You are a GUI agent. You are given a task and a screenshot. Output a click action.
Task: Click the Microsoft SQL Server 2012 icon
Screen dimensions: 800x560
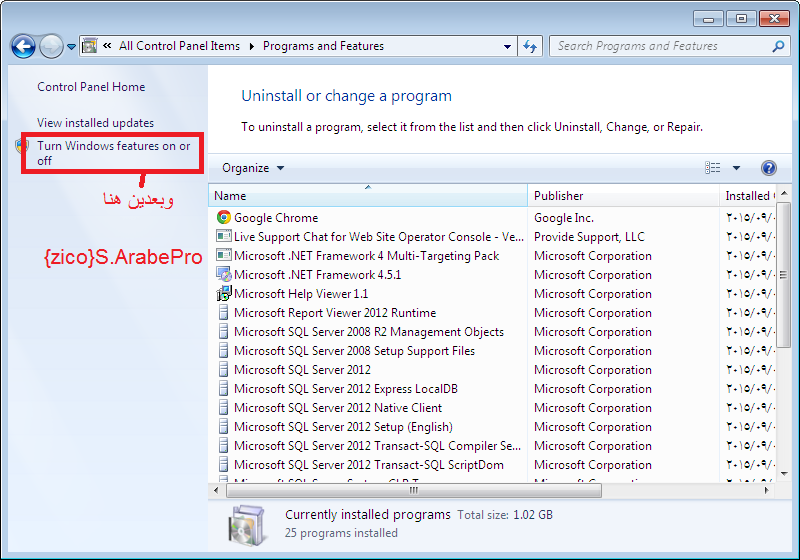223,369
